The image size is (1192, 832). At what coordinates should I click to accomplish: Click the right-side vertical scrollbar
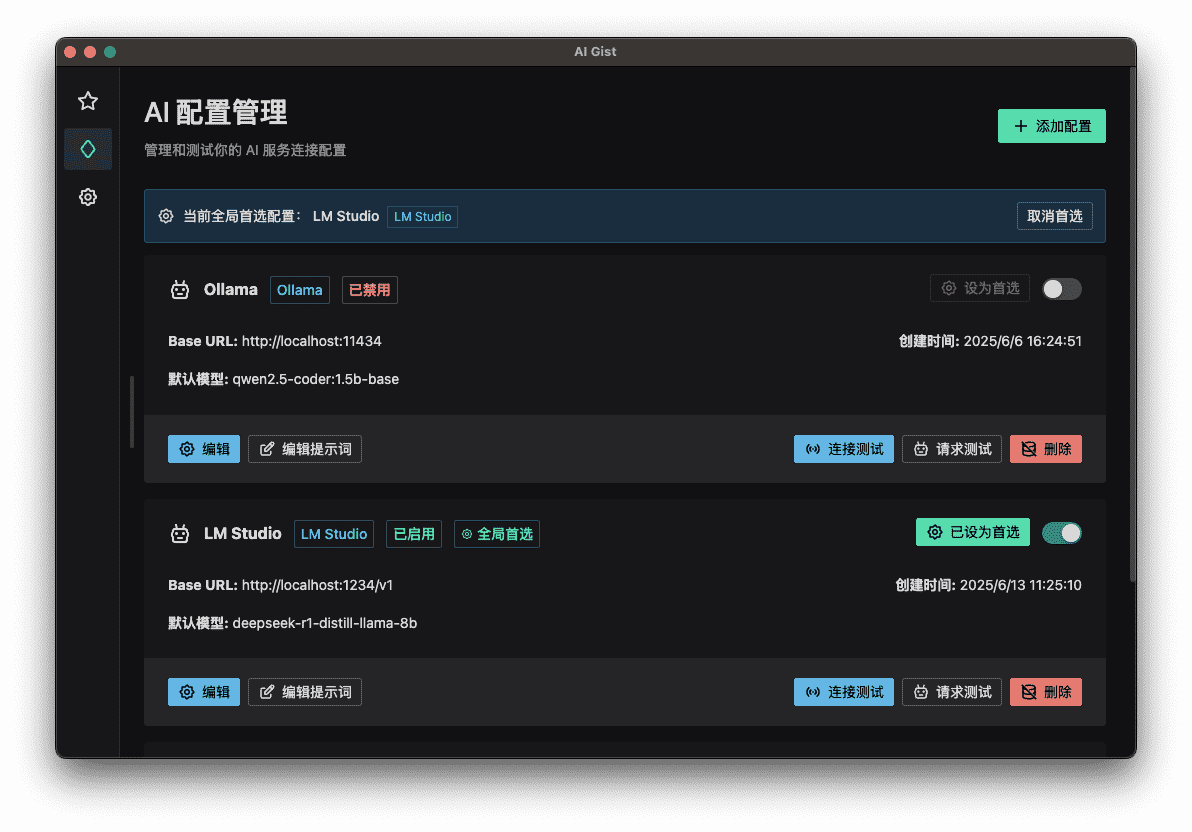coord(1133,327)
